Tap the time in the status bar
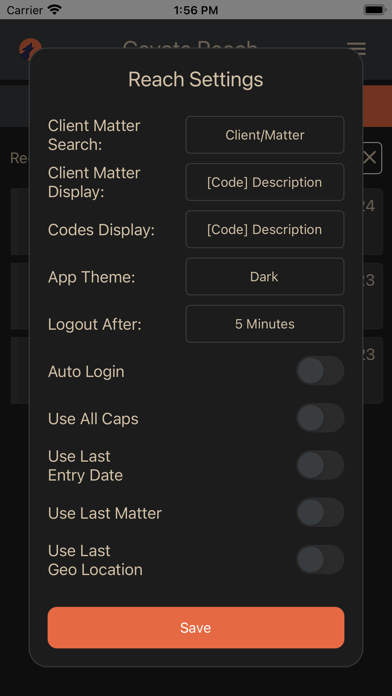Image resolution: width=392 pixels, height=696 pixels. [x=196, y=10]
